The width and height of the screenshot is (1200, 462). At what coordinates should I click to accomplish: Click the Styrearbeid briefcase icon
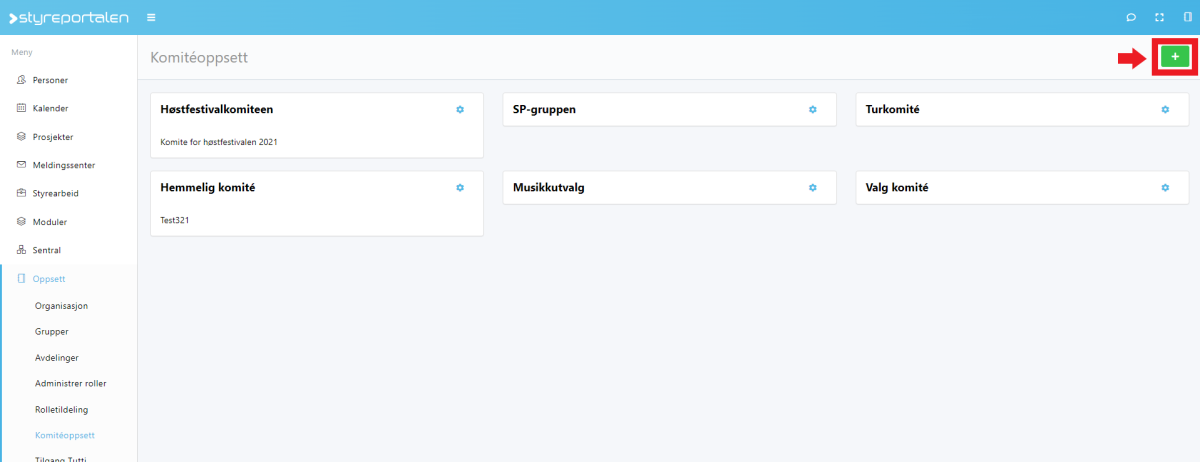pos(22,193)
